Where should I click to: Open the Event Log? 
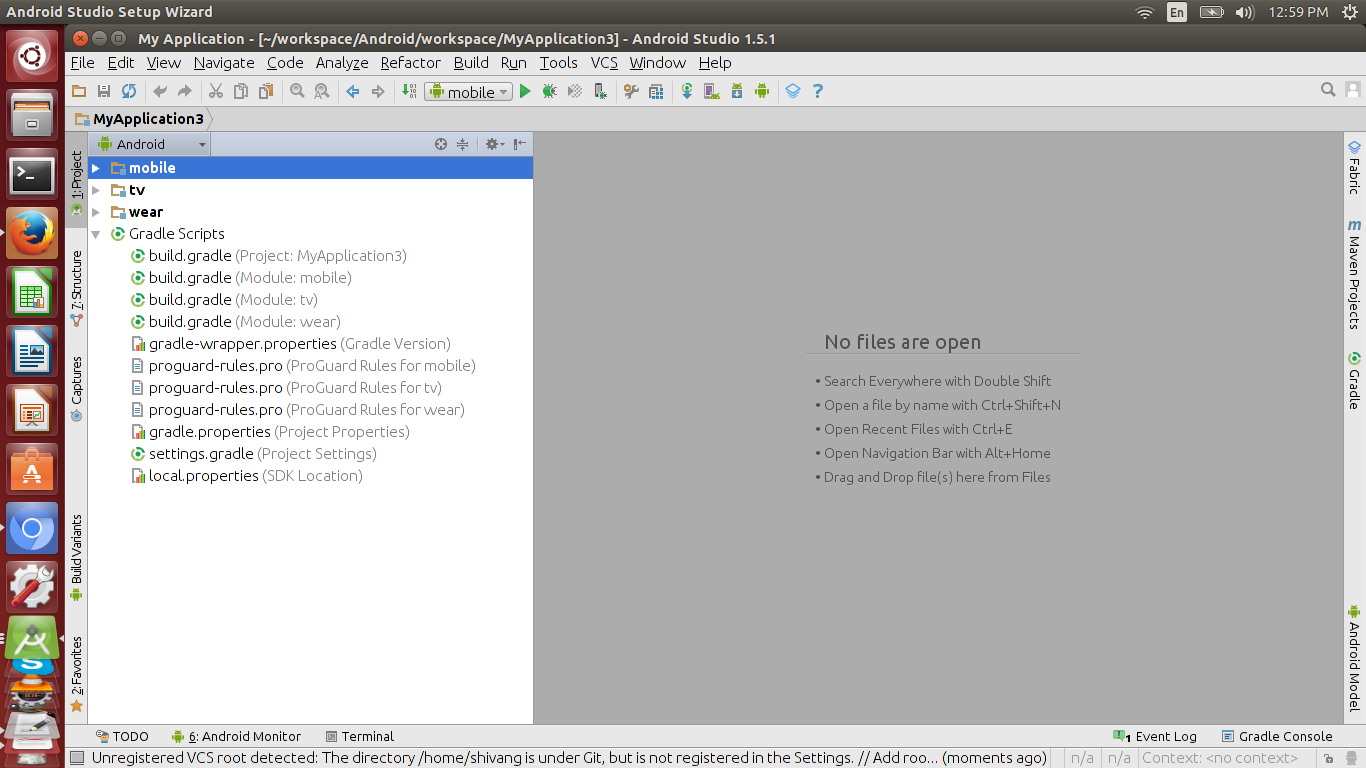[x=1155, y=736]
